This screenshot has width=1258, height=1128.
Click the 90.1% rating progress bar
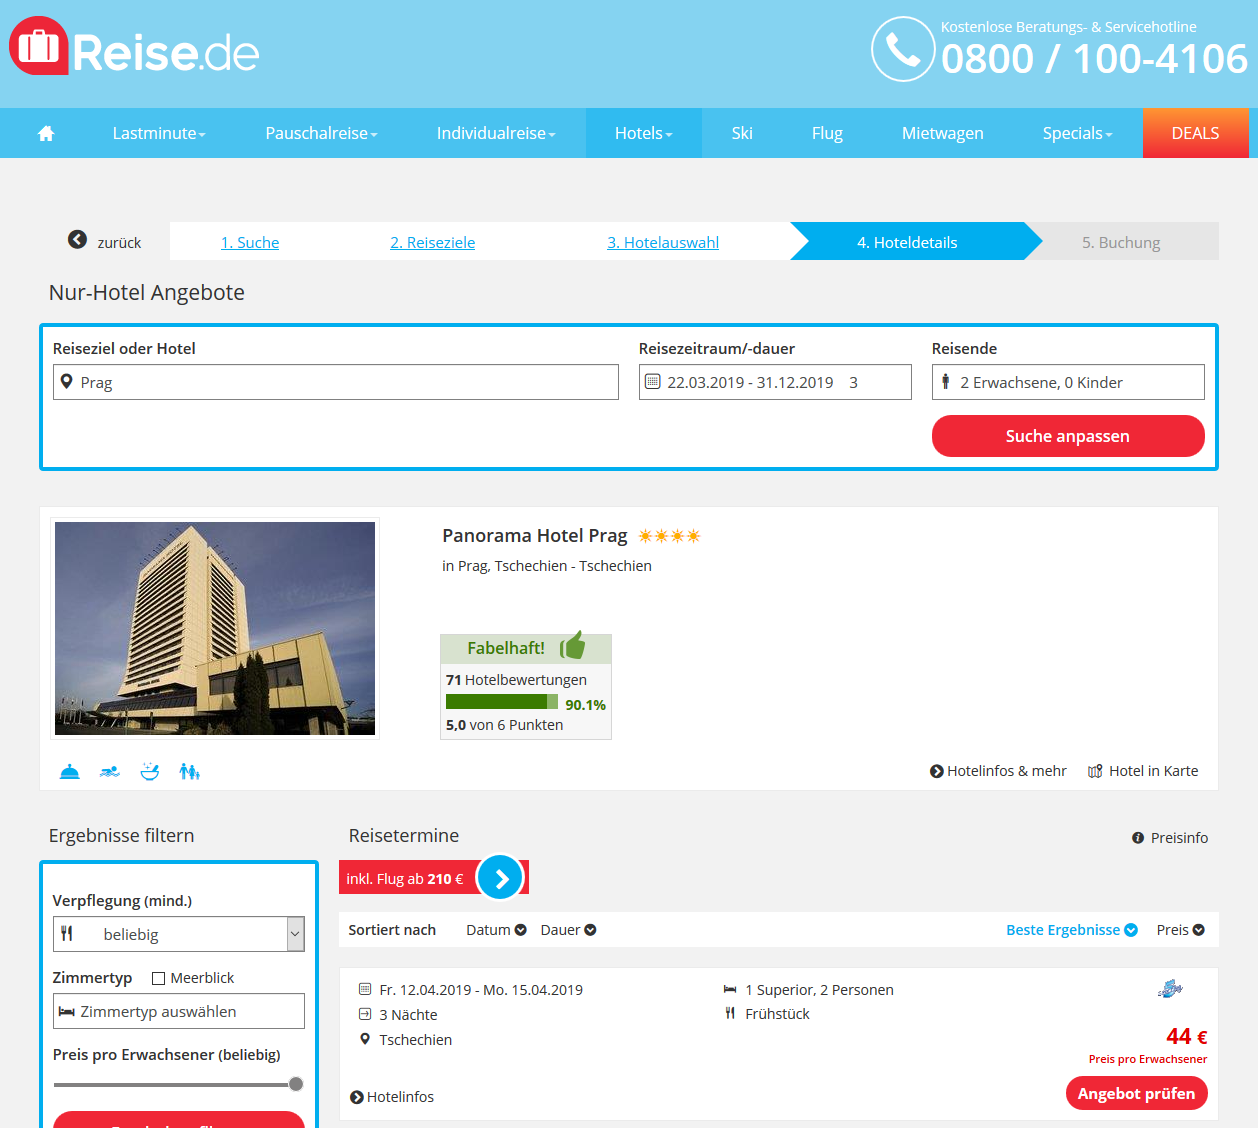502,702
